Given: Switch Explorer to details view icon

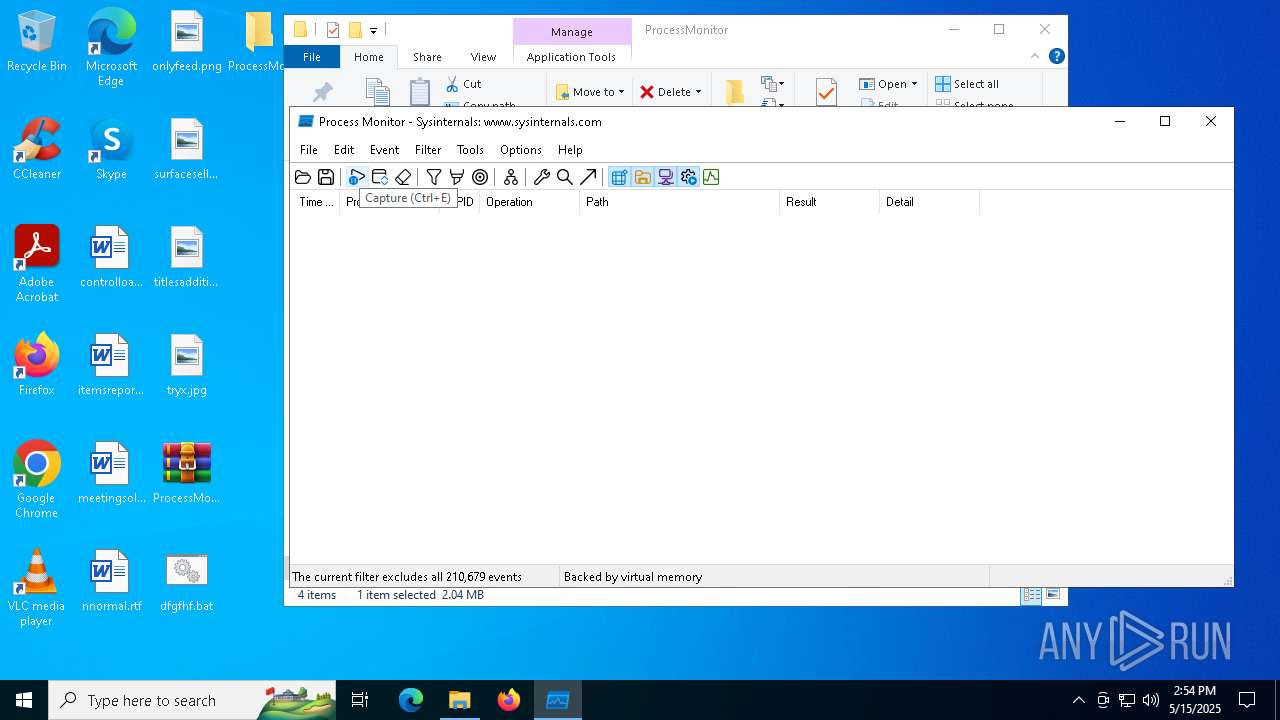Looking at the screenshot, I should click(x=1031, y=595).
